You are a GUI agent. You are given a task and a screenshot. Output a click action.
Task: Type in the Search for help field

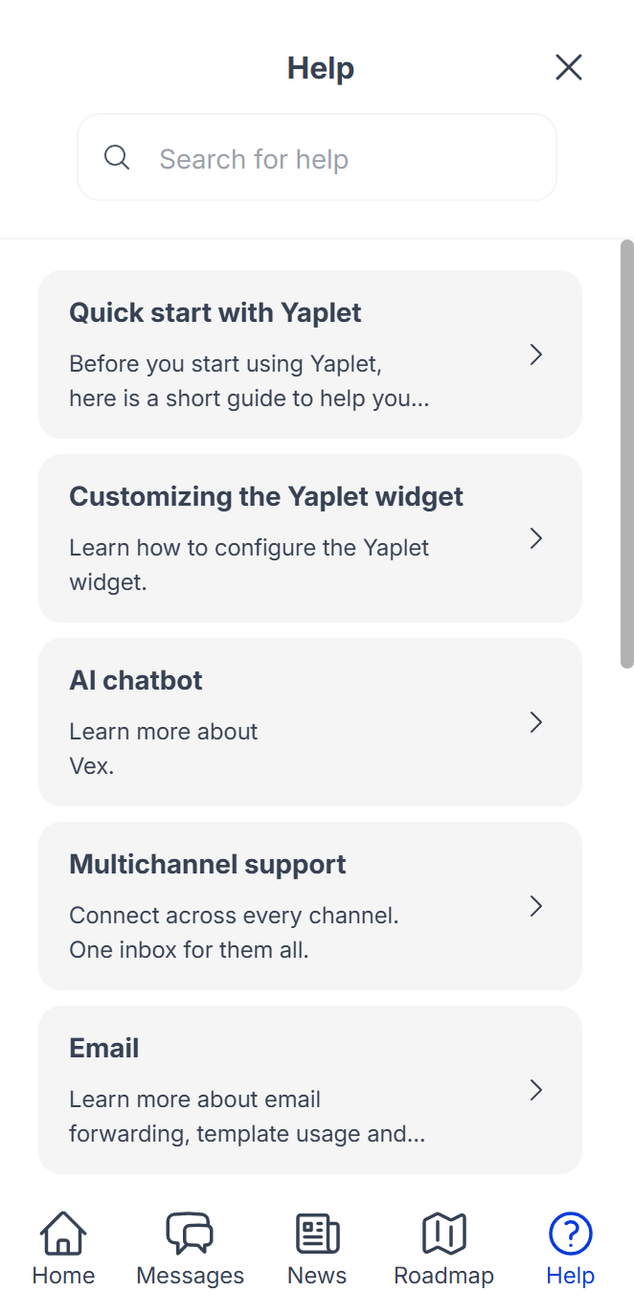click(x=340, y=159)
